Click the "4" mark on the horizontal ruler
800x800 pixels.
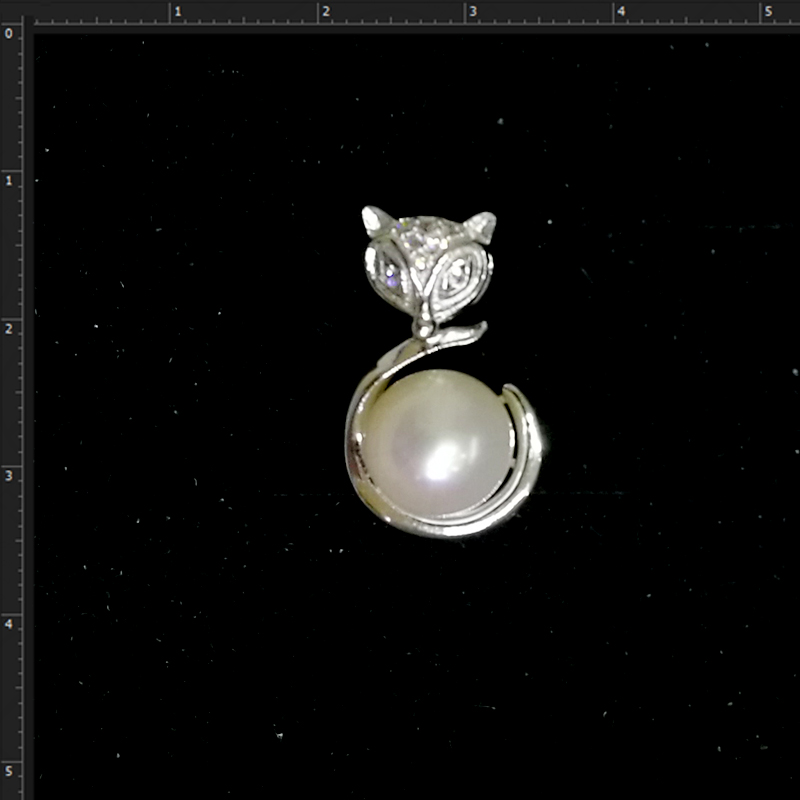pyautogui.click(x=621, y=11)
